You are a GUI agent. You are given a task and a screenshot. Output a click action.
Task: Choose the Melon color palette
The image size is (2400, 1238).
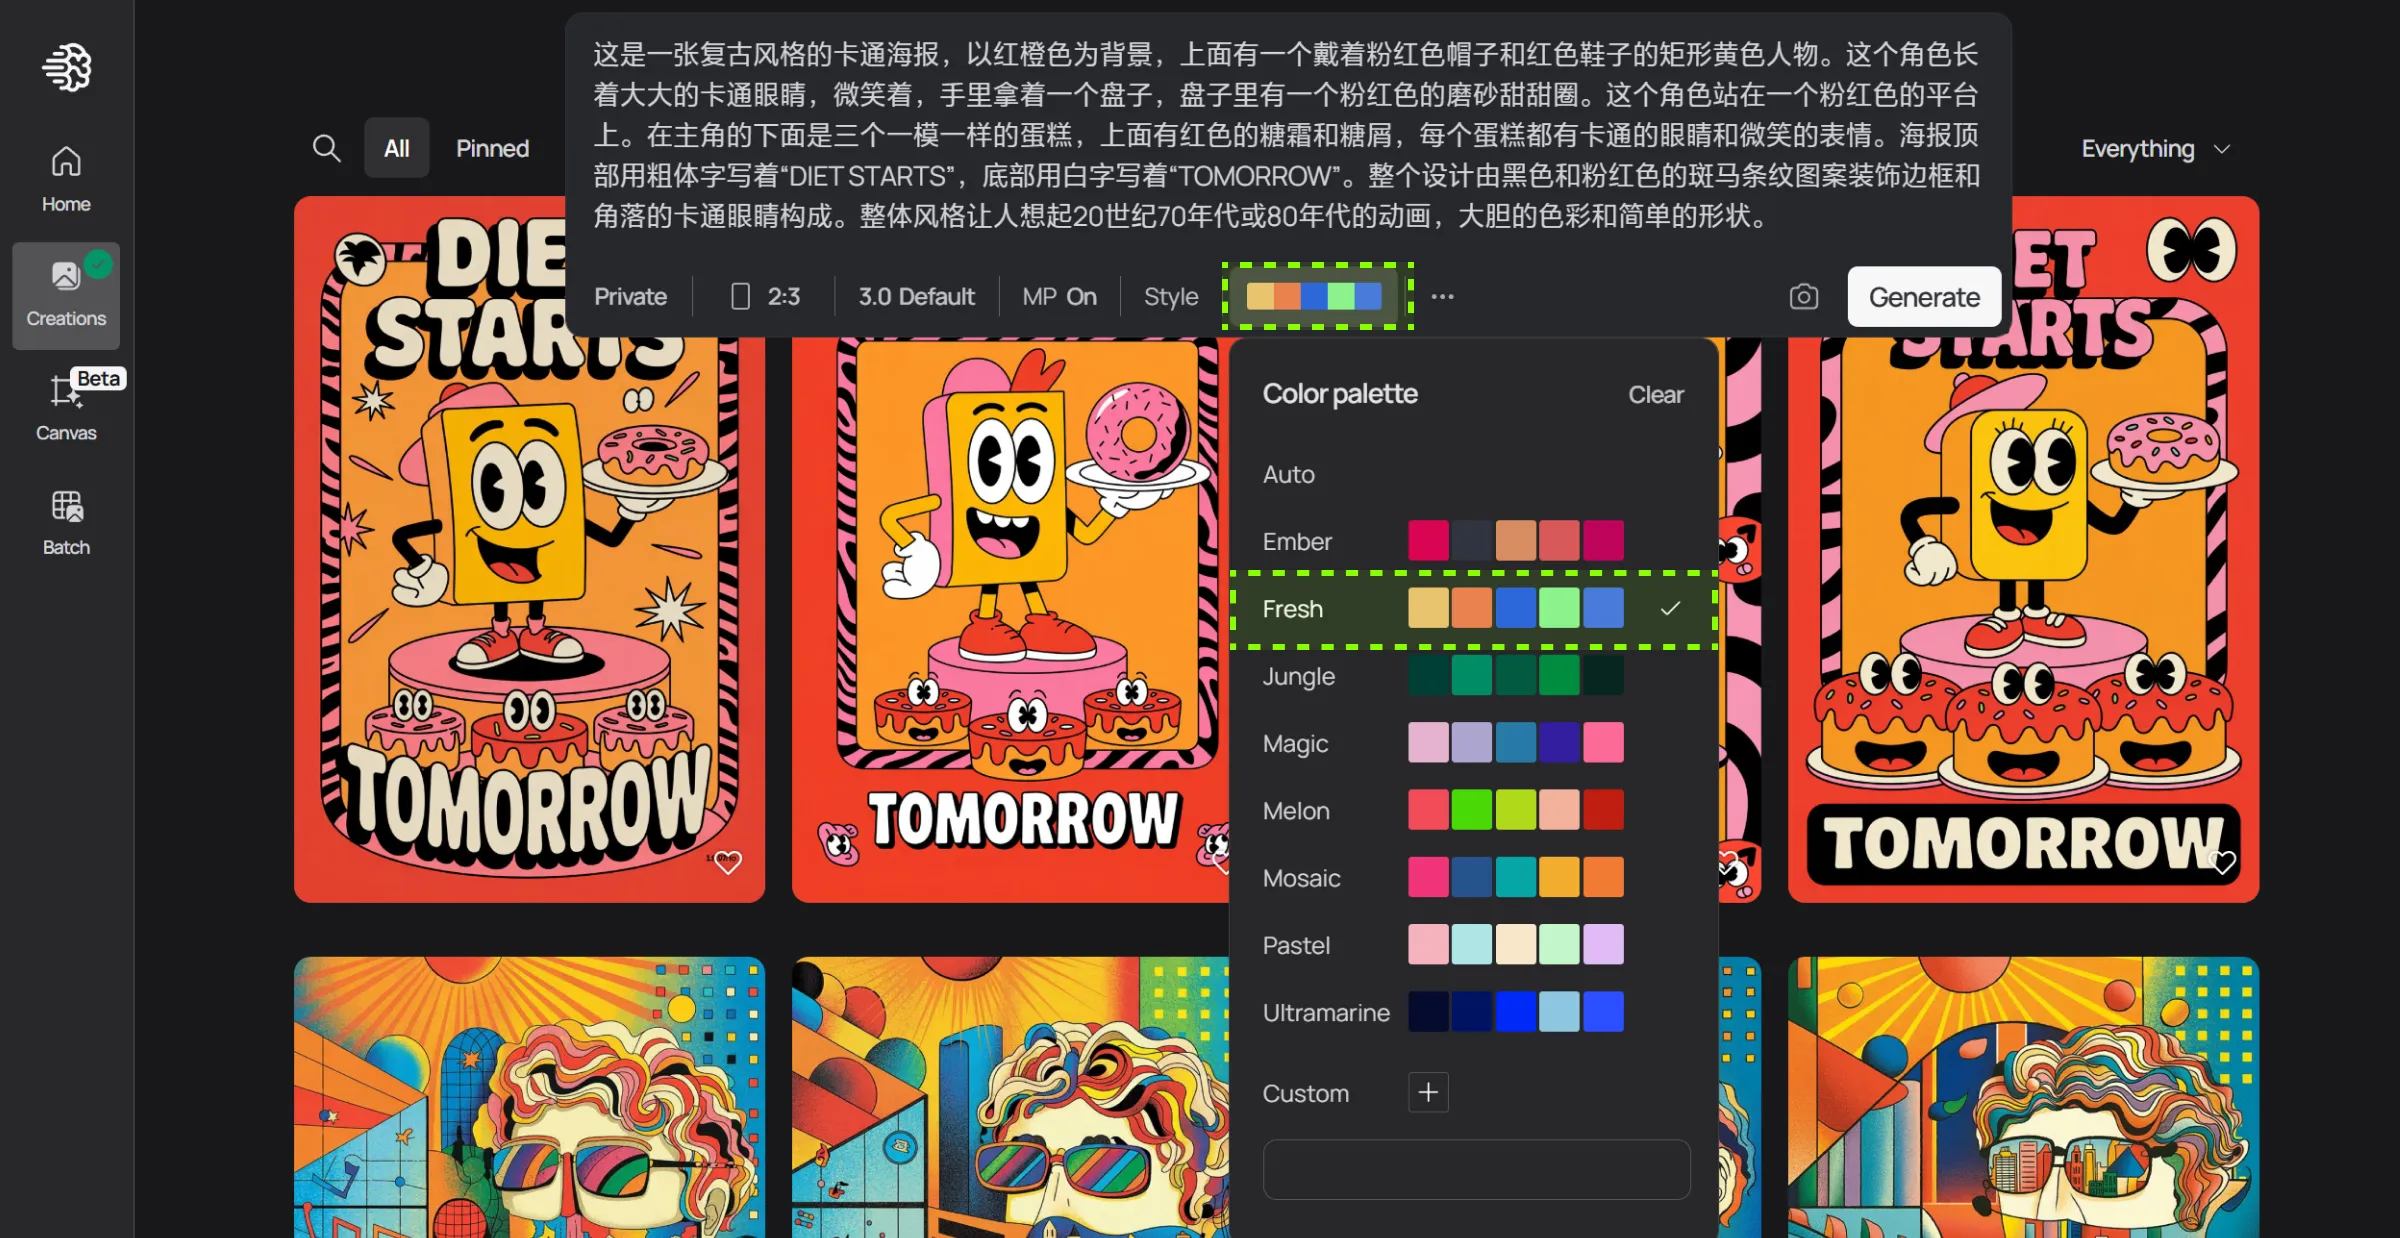(1473, 810)
